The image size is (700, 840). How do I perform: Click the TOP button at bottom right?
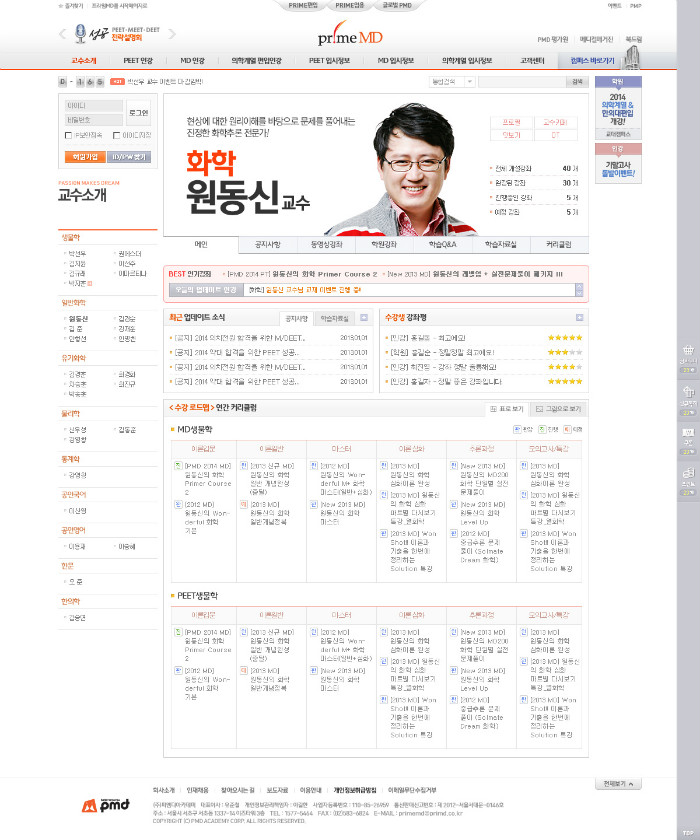click(688, 833)
